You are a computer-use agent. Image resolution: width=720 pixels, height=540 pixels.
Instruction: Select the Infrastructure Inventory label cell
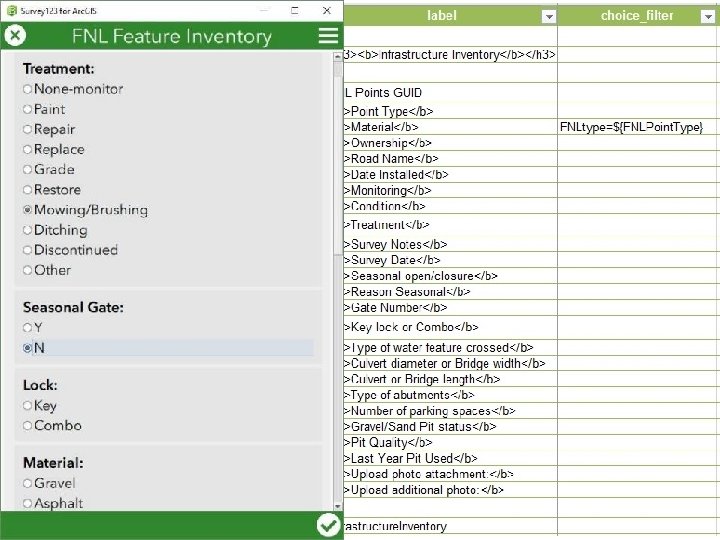point(450,55)
